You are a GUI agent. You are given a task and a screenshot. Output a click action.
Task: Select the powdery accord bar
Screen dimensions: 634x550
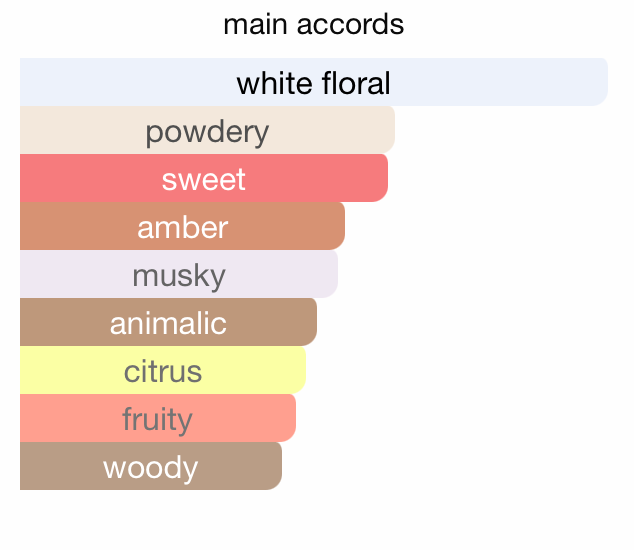207,130
